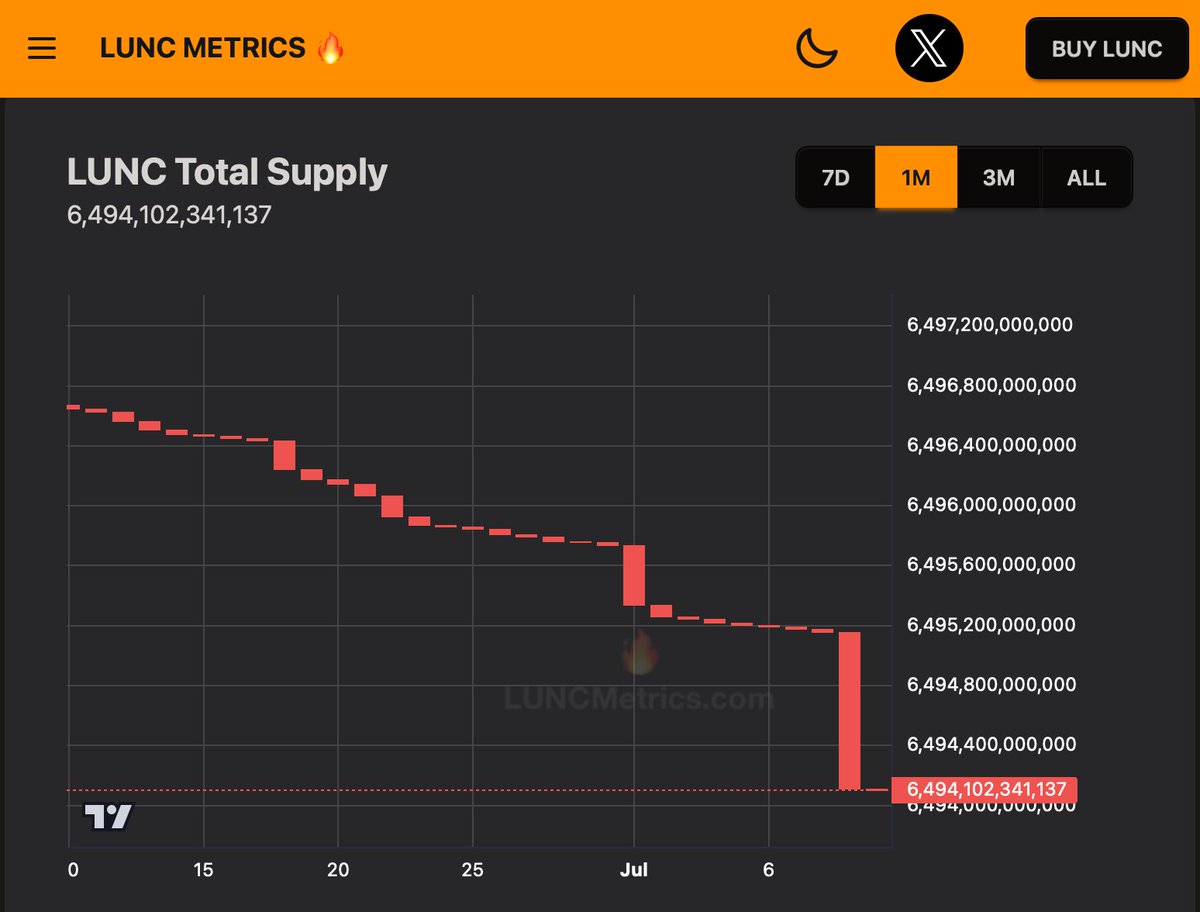Open the X social media profile
The width and height of the screenshot is (1200, 912).
click(928, 47)
